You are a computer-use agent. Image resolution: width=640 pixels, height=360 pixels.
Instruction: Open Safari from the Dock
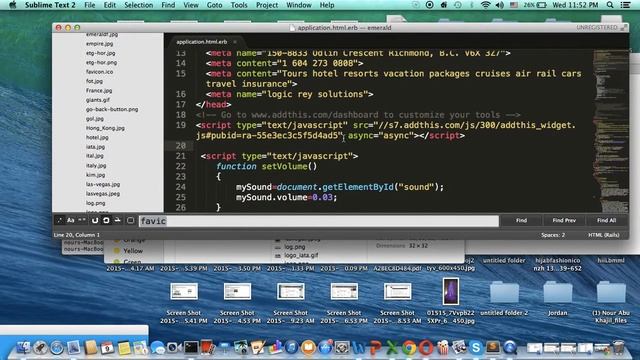[57, 347]
